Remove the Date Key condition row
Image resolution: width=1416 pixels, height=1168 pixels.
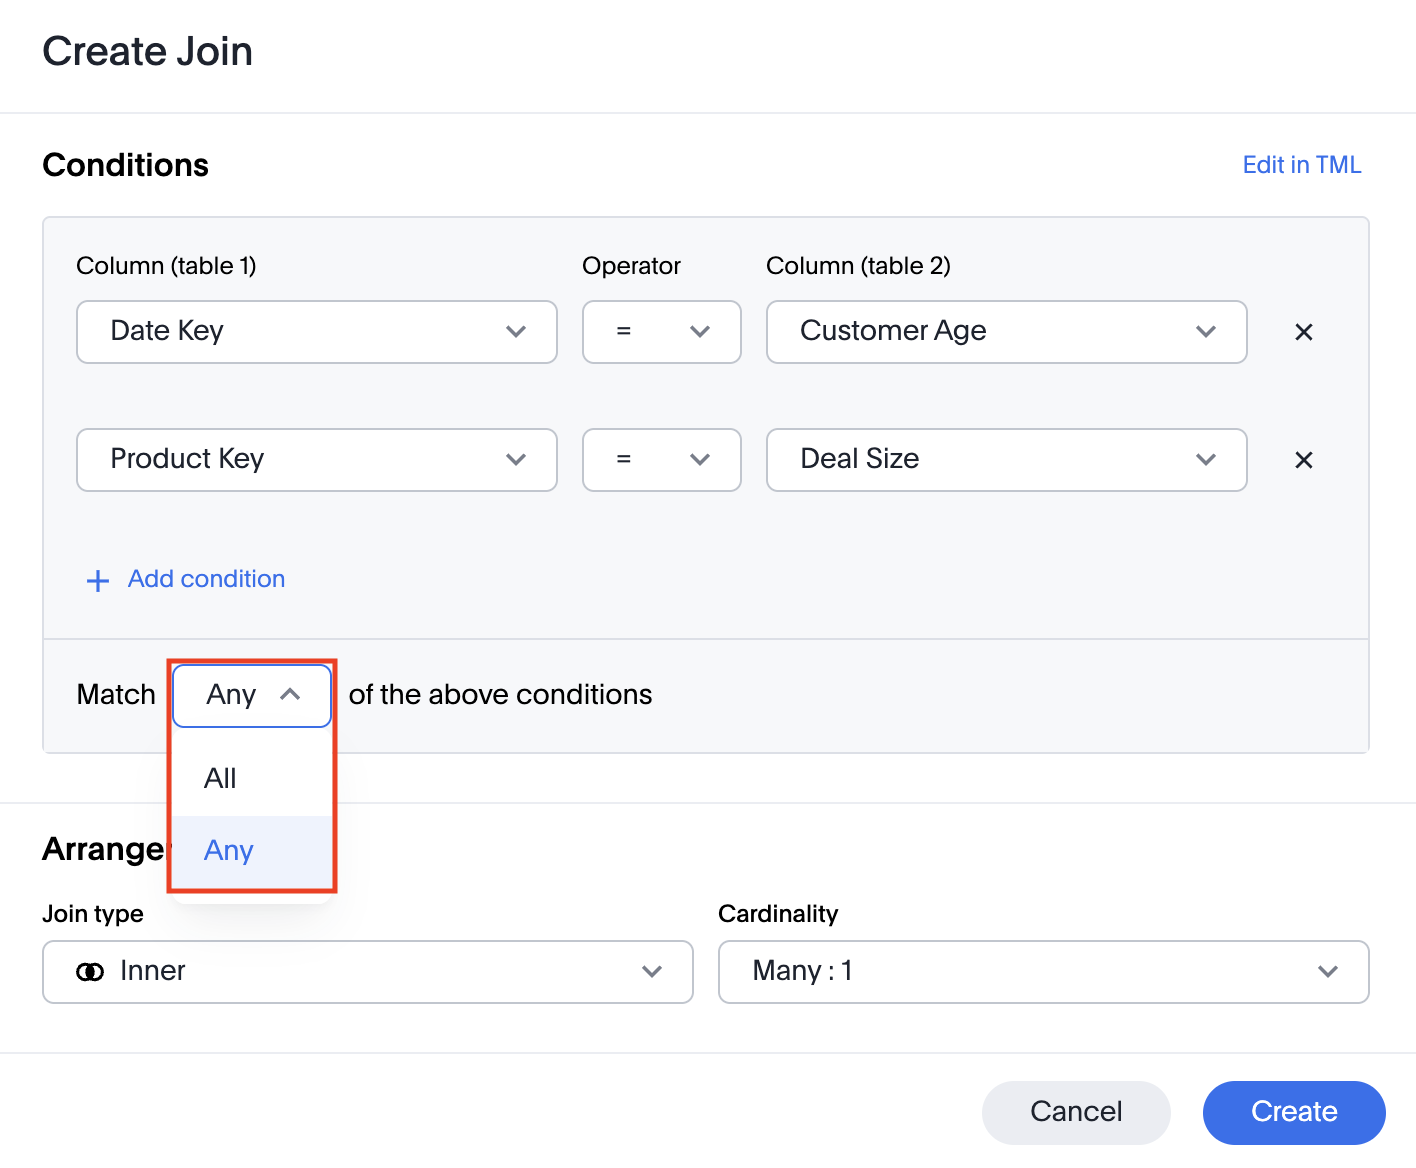(1303, 332)
